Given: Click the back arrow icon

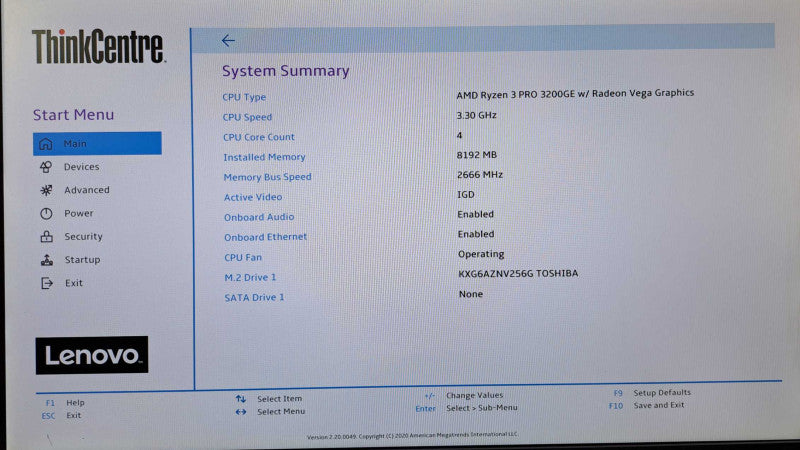Looking at the screenshot, I should [228, 40].
